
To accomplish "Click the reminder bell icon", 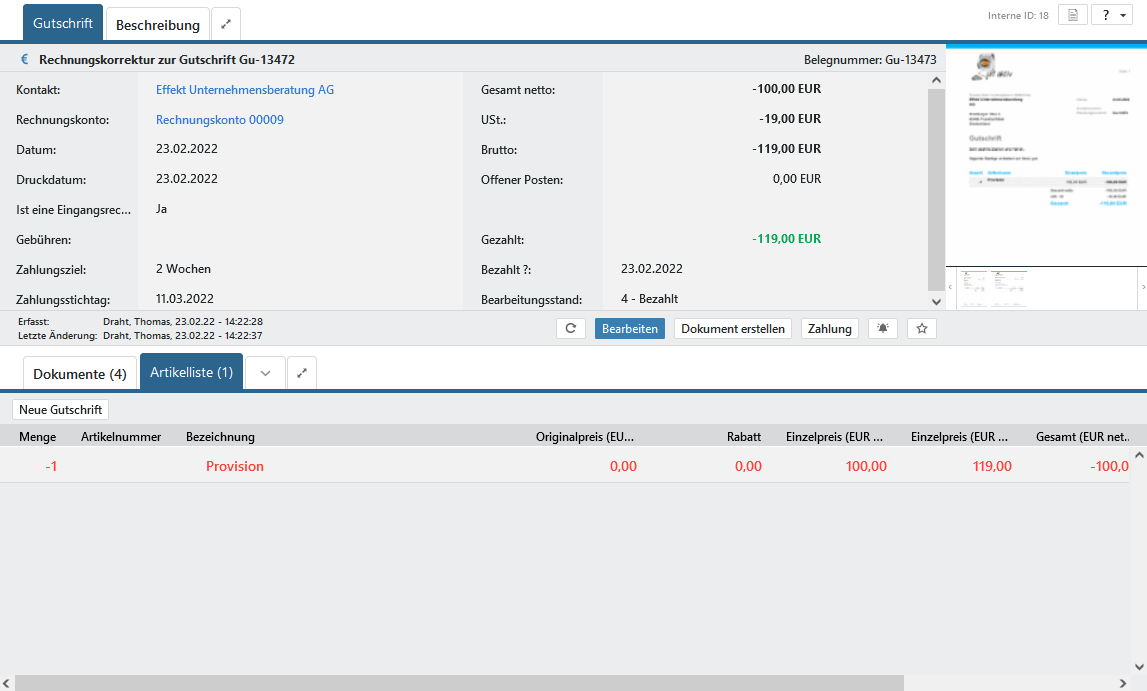I will (883, 328).
